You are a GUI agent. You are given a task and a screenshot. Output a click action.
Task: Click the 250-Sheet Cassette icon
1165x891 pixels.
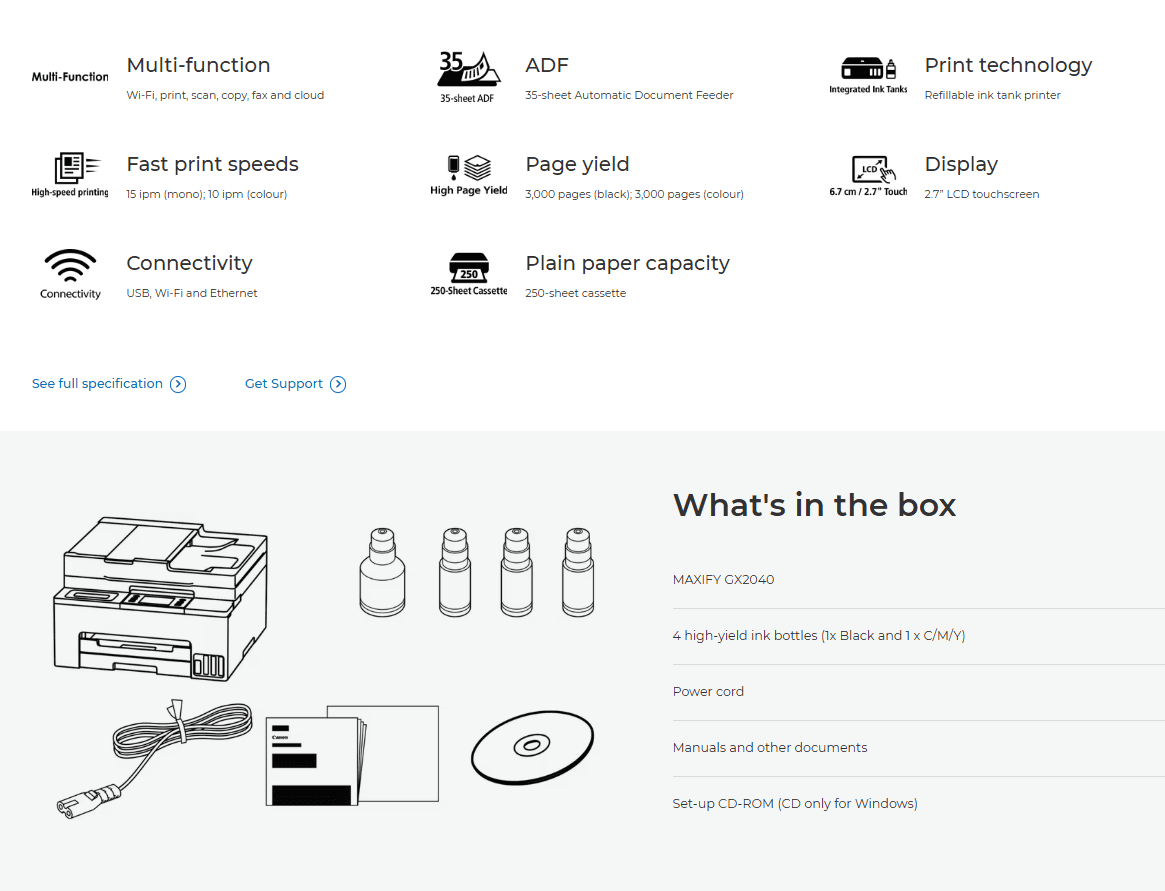point(468,274)
